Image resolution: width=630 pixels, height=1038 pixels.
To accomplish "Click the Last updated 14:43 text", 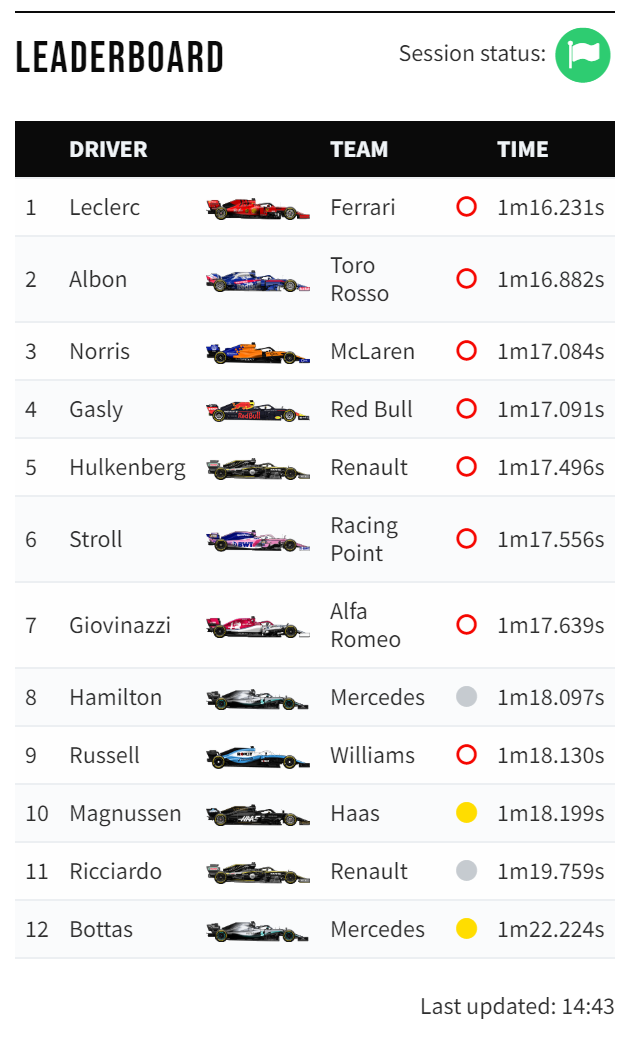I will (x=518, y=1006).
